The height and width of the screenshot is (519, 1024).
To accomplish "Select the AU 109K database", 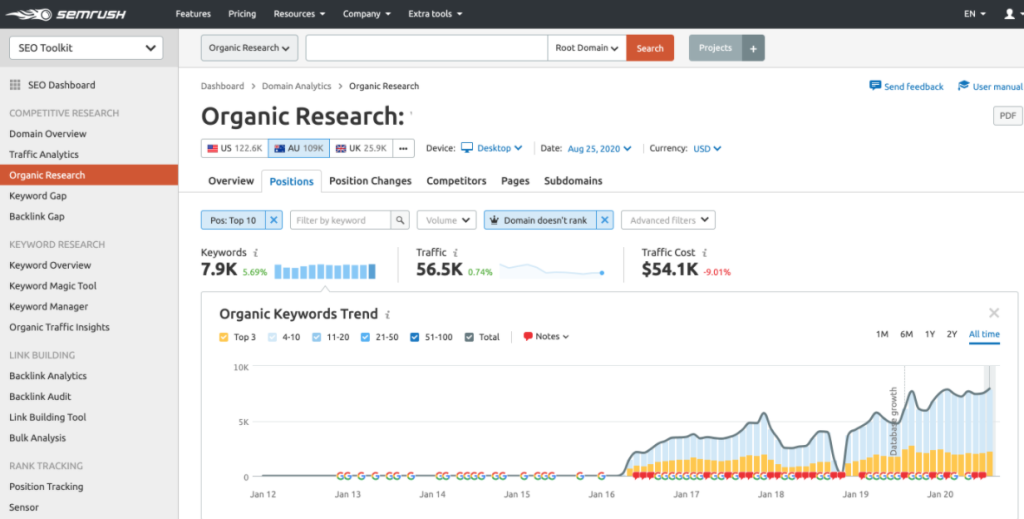I will click(298, 148).
